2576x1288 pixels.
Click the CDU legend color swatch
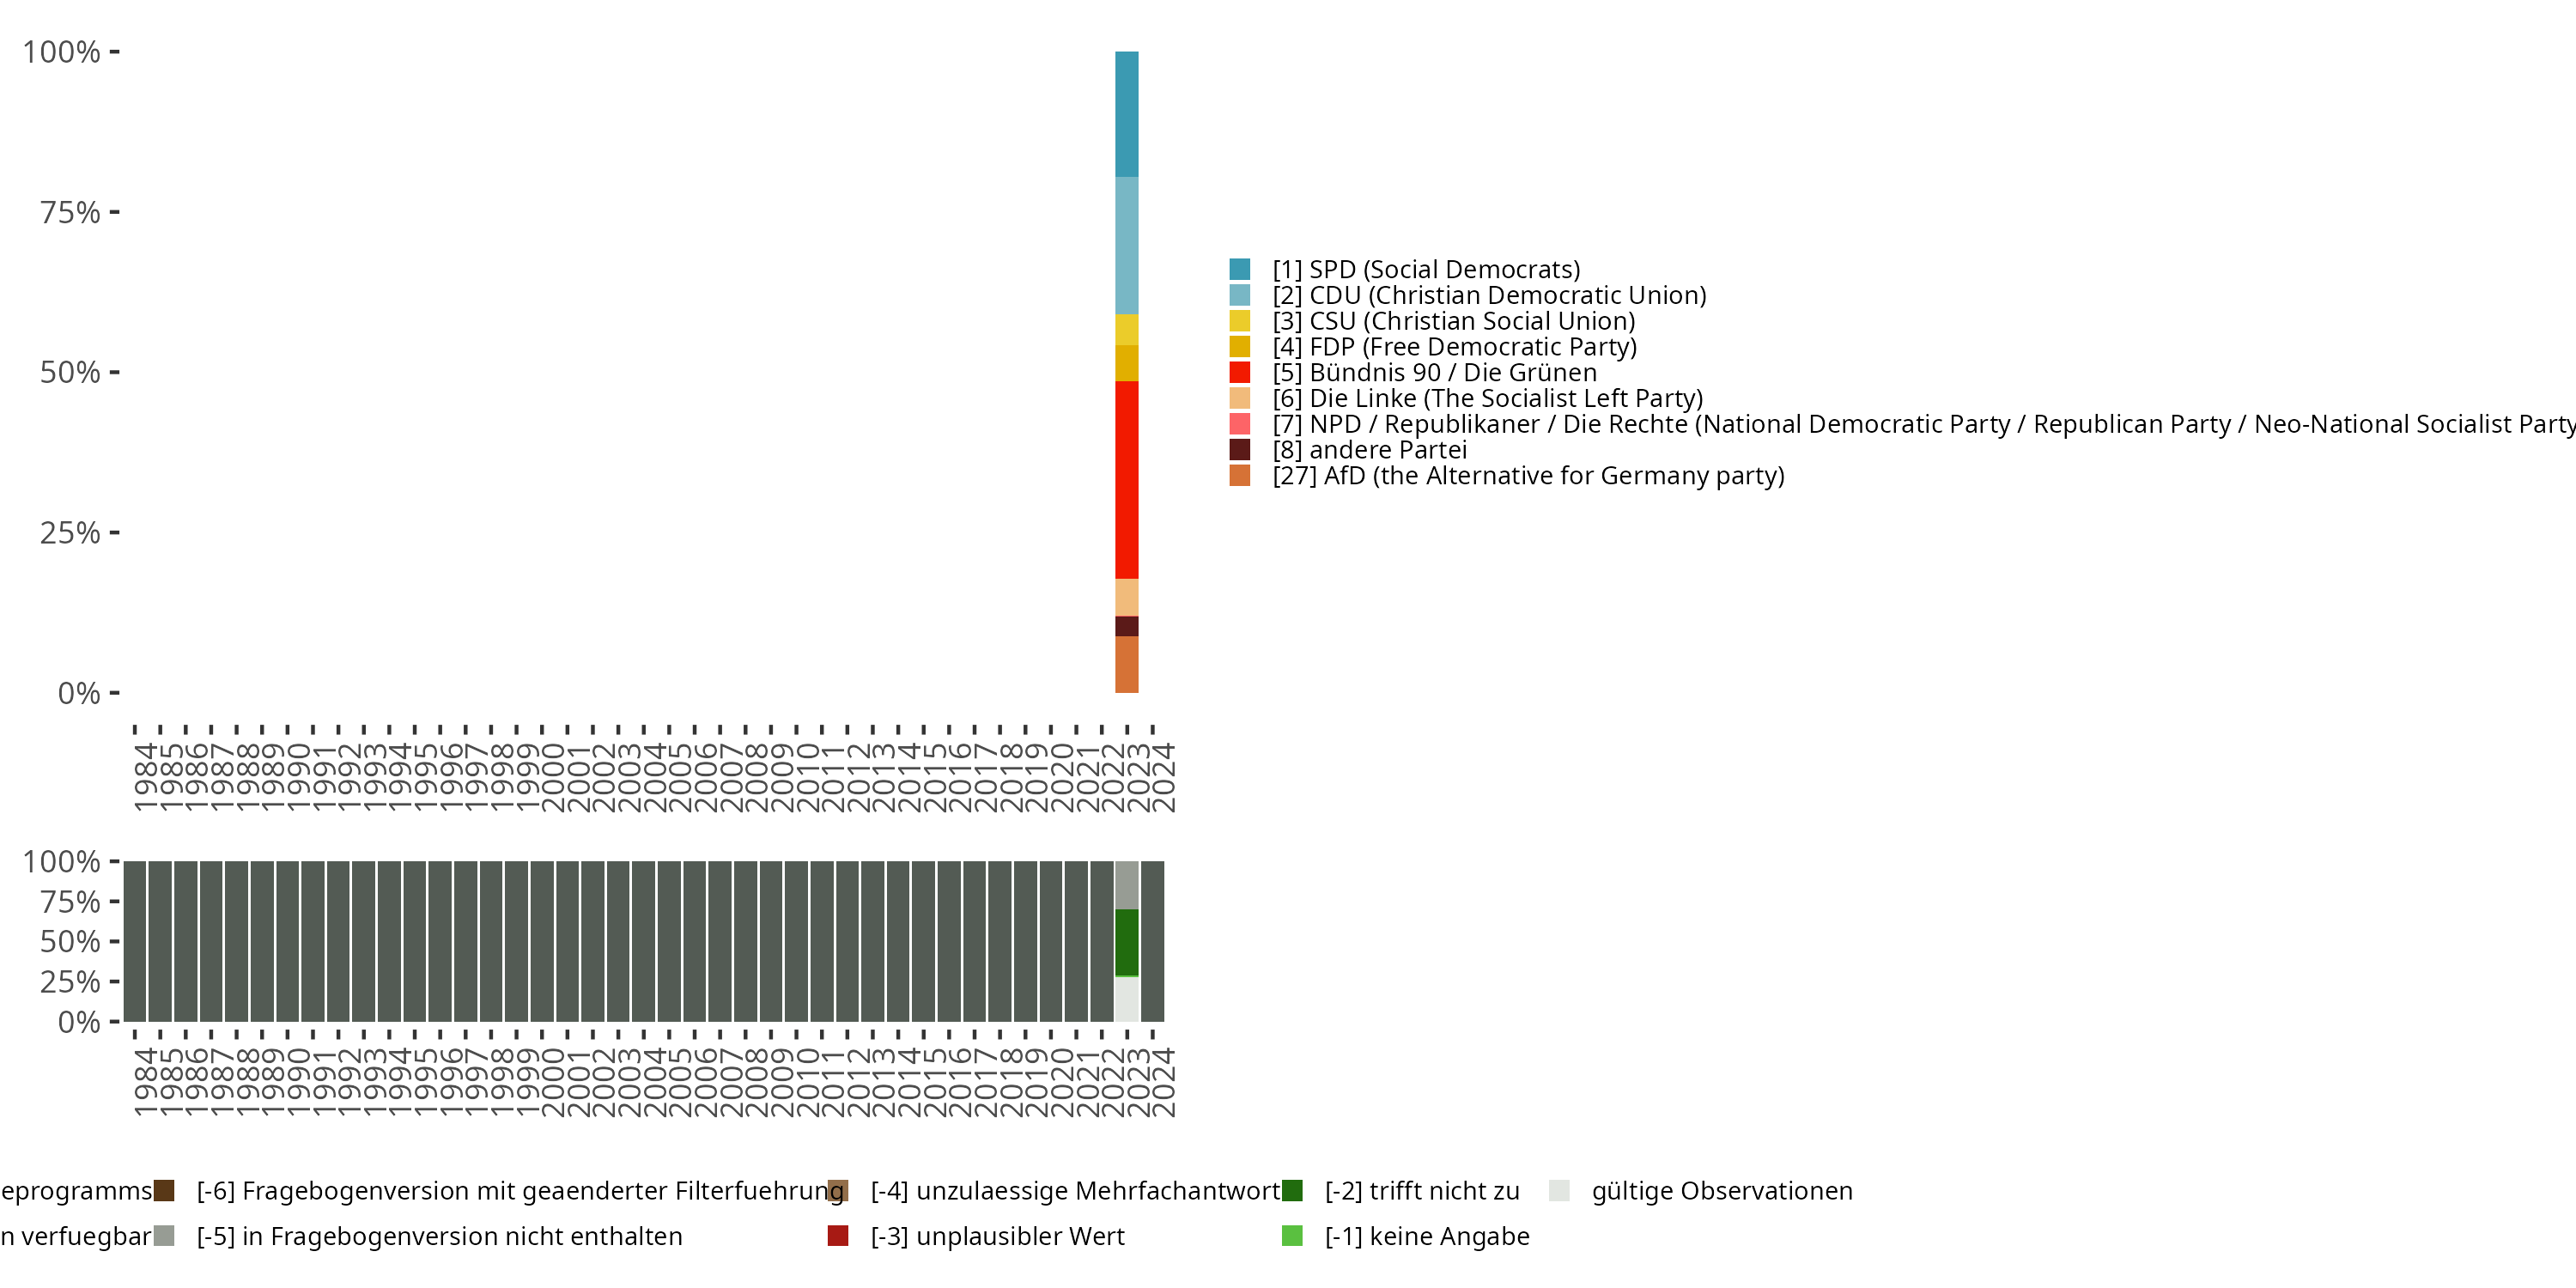1239,295
